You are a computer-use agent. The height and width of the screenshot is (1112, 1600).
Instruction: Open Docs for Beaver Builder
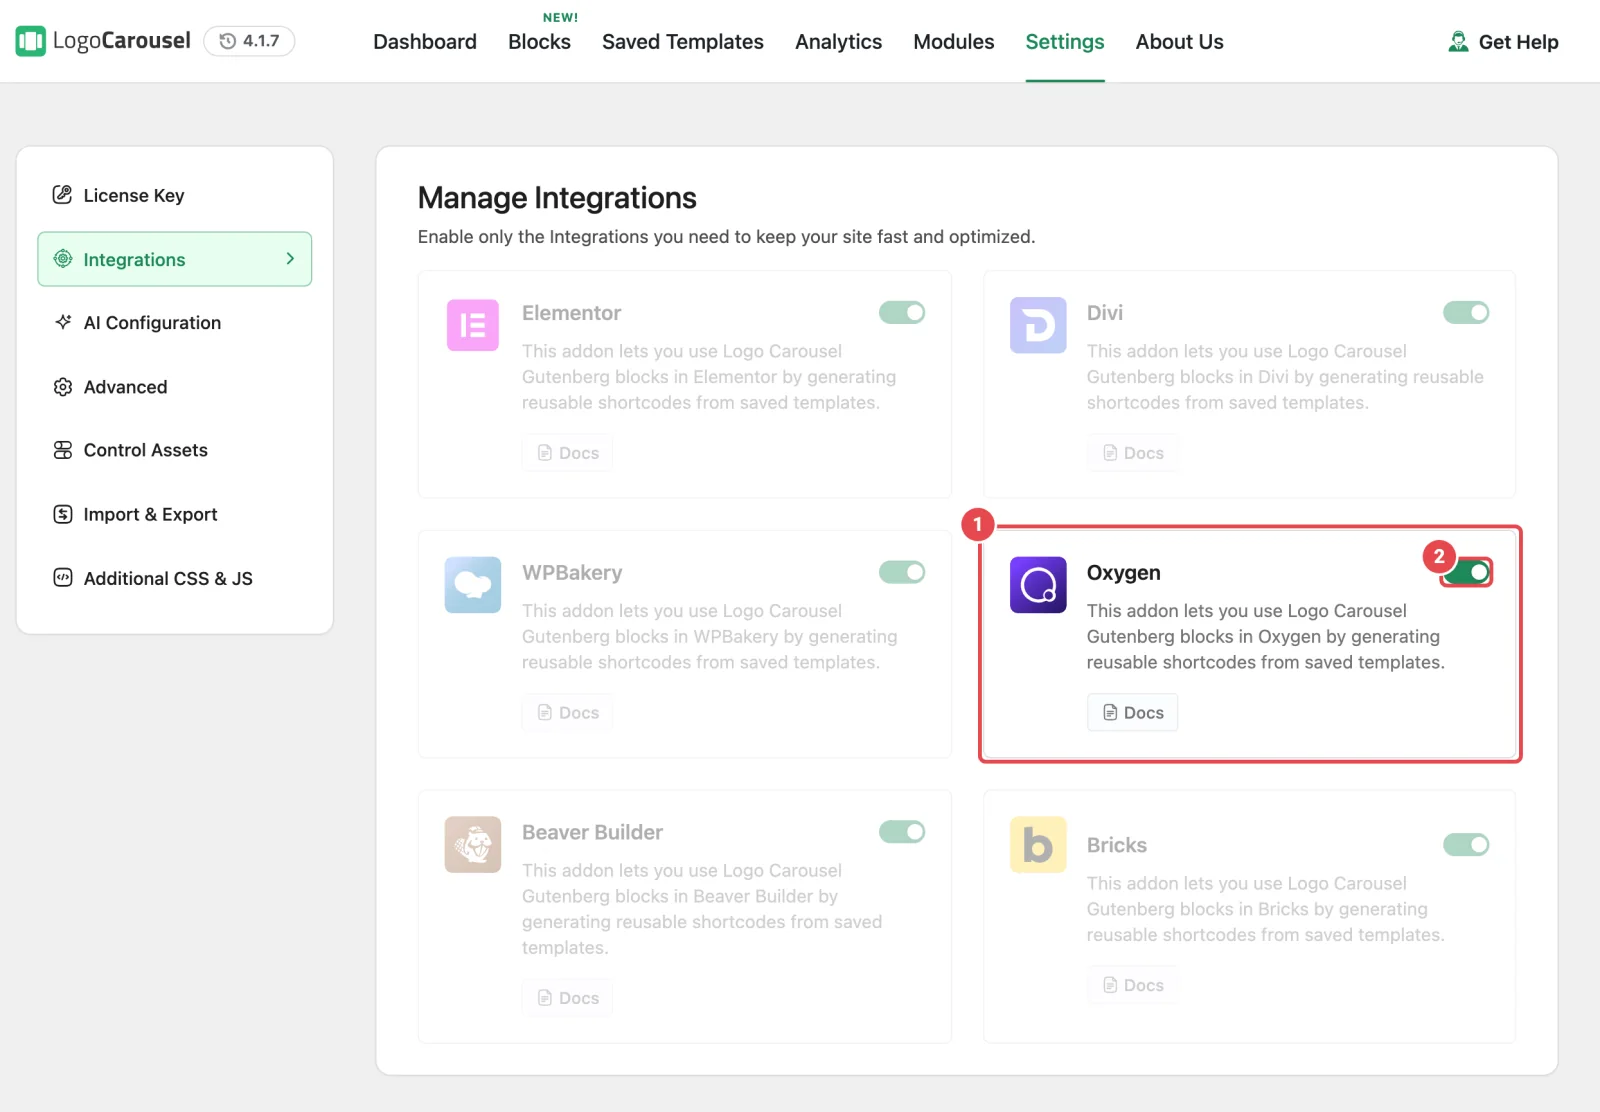(567, 998)
